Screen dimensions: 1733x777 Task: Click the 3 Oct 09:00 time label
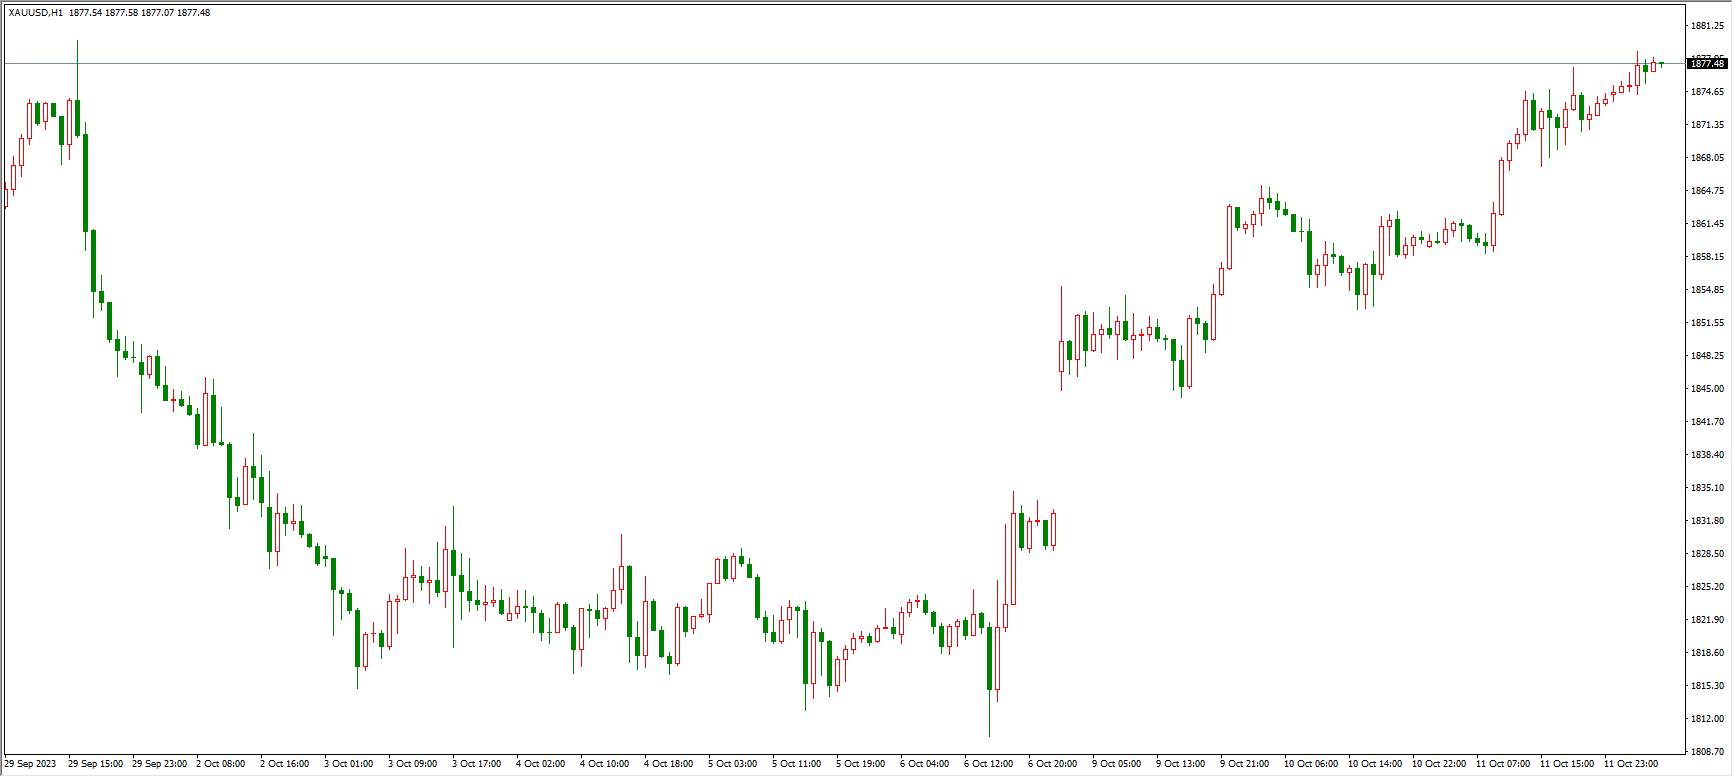[x=413, y=765]
